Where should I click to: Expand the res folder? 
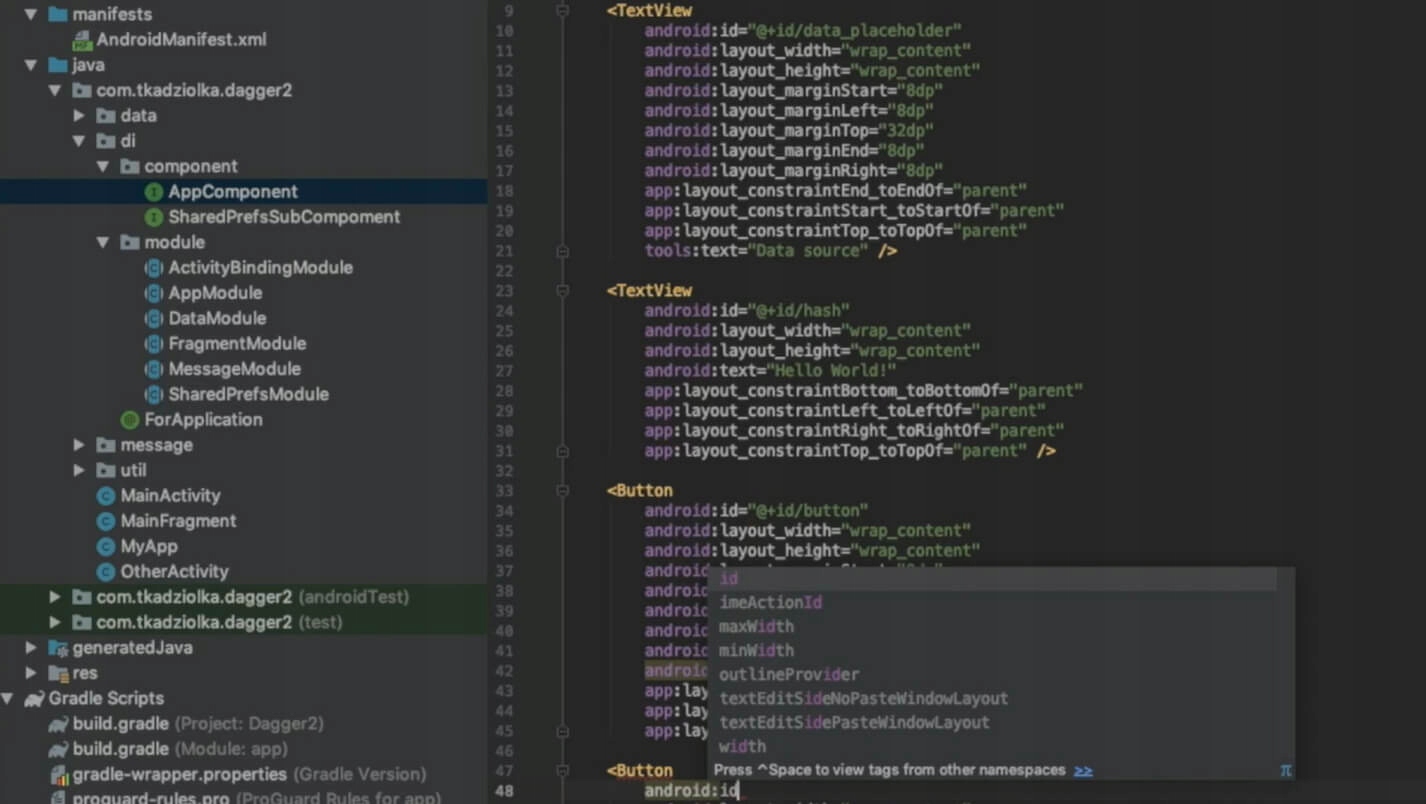pos(31,674)
